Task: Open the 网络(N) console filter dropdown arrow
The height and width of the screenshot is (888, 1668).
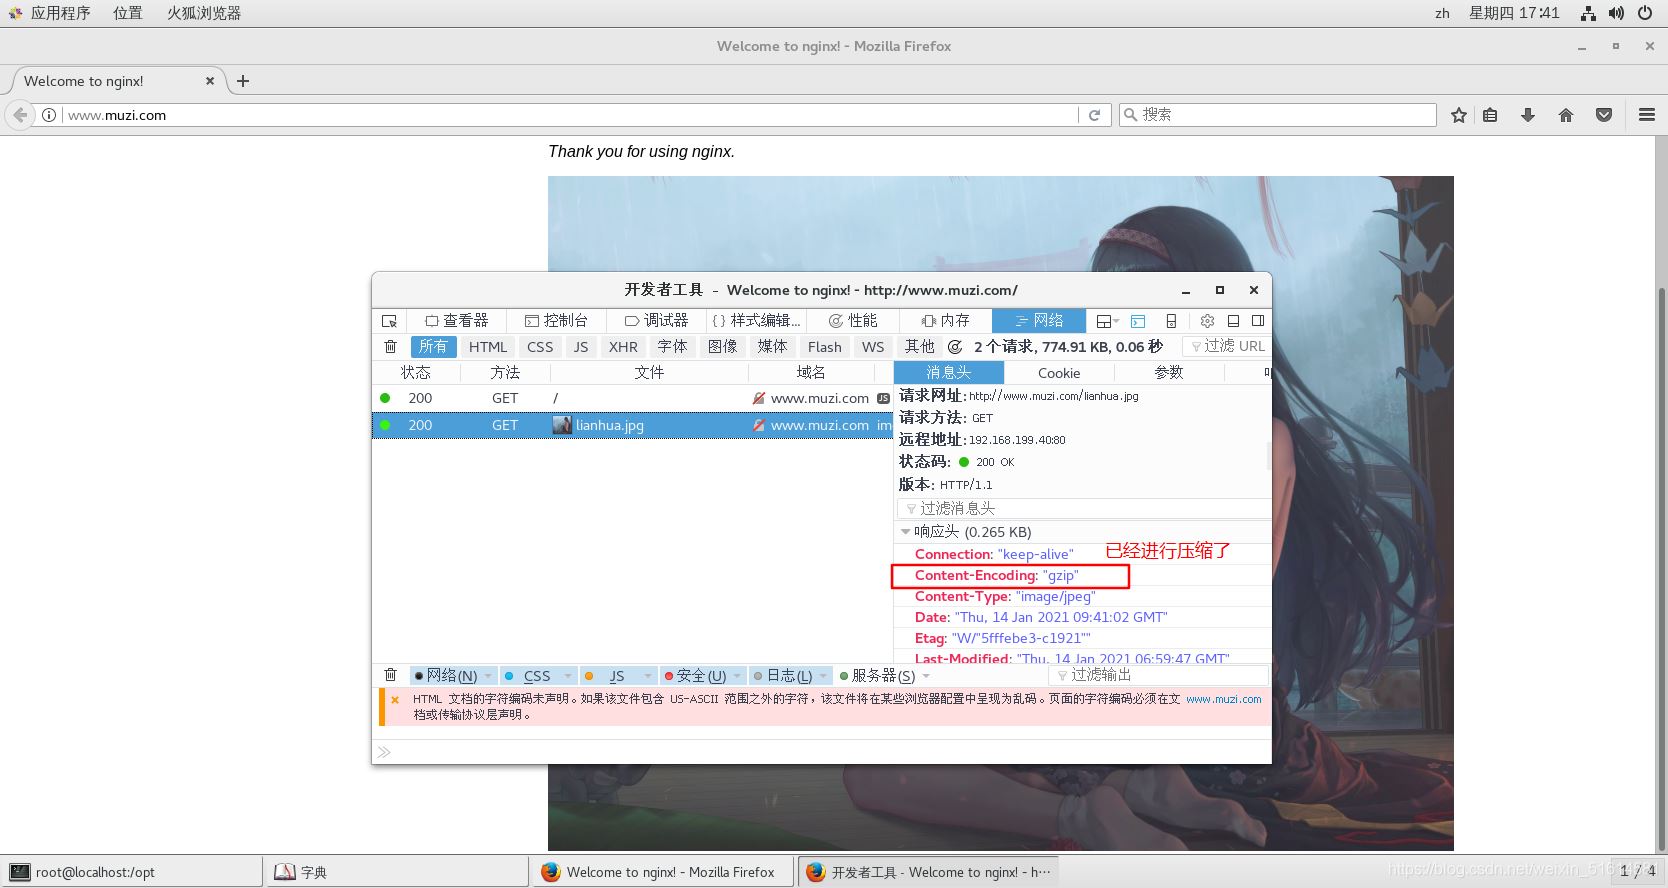Action: click(488, 676)
